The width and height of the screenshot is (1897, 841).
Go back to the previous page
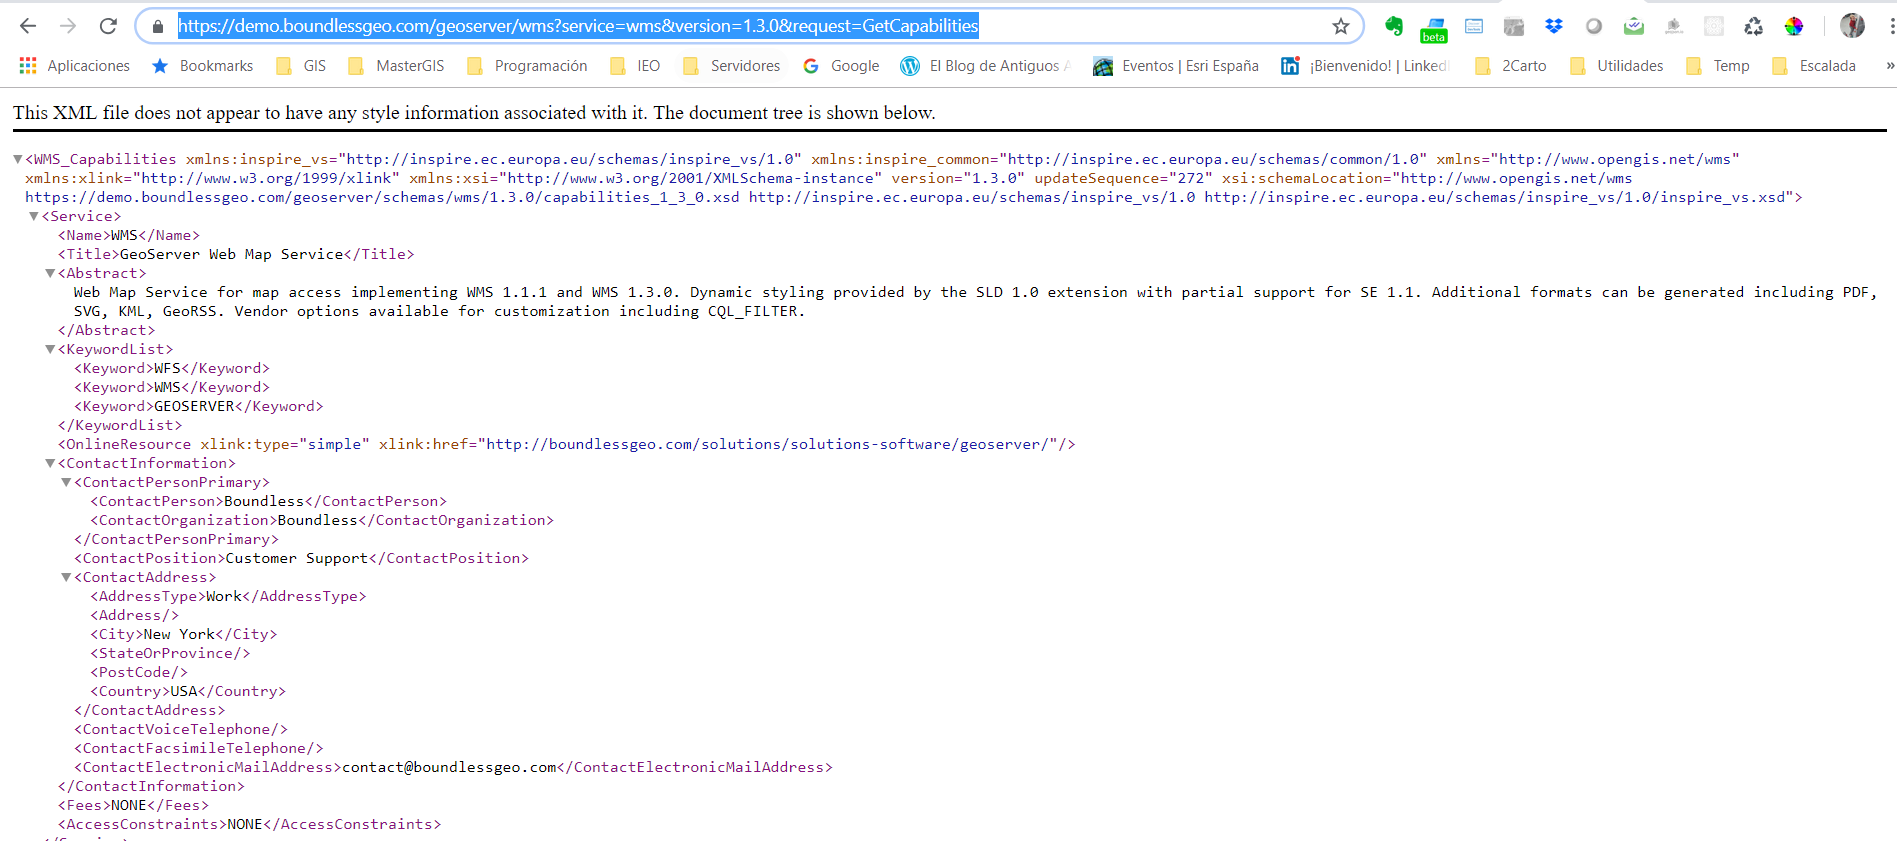[x=28, y=26]
